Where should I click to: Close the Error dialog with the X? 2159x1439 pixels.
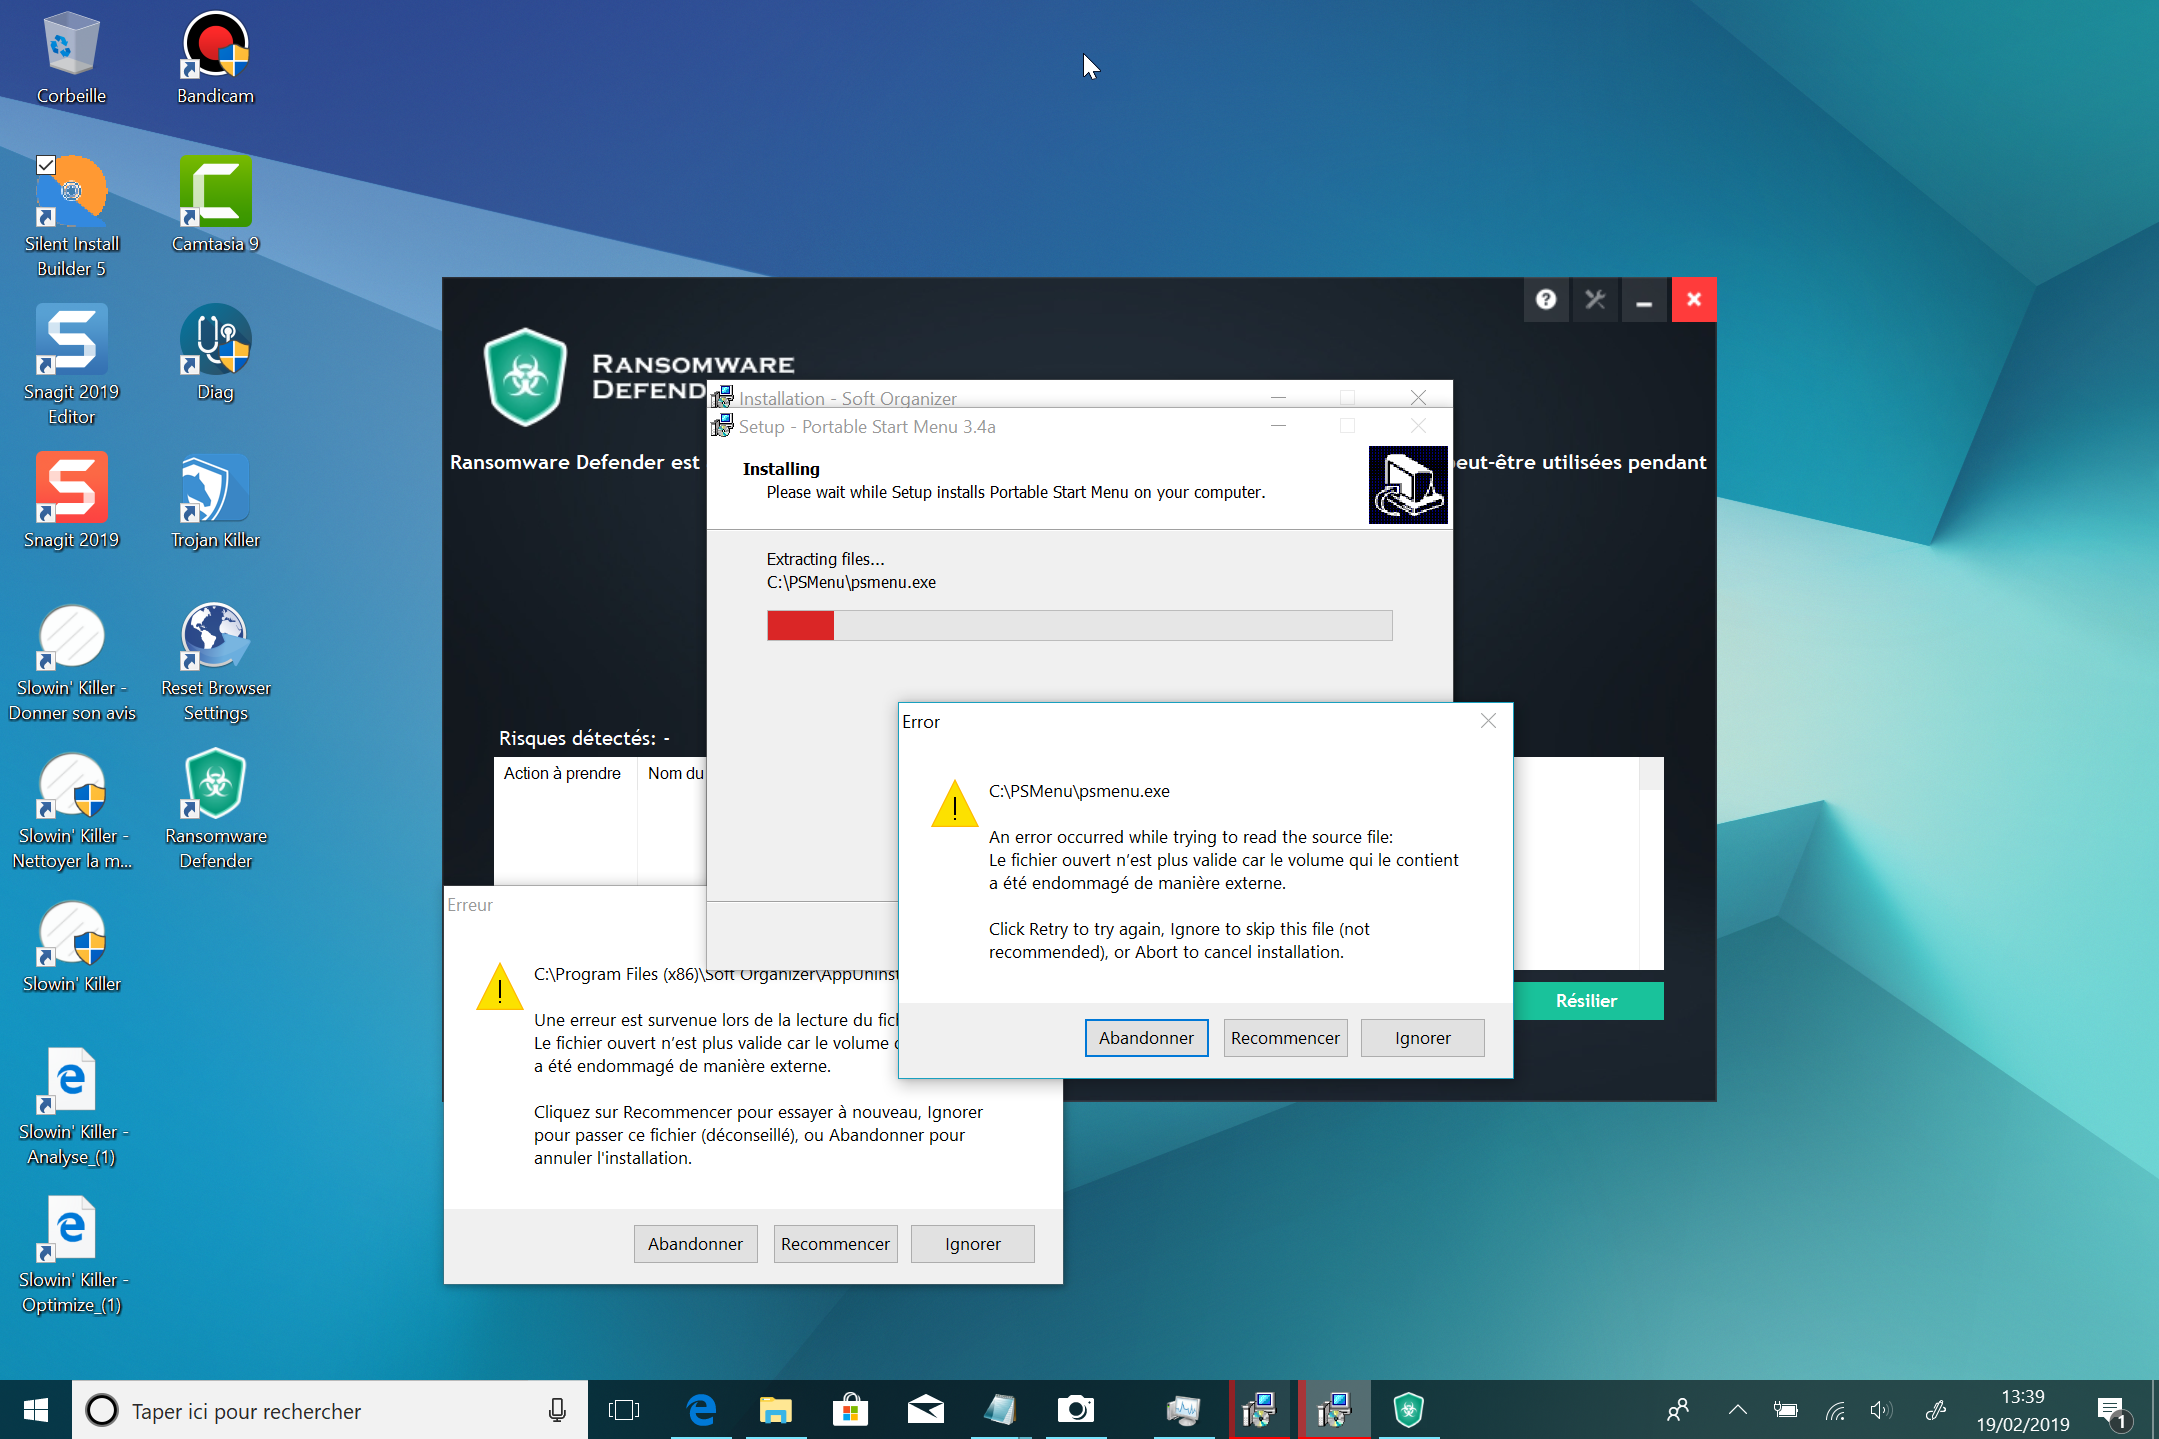click(1488, 721)
